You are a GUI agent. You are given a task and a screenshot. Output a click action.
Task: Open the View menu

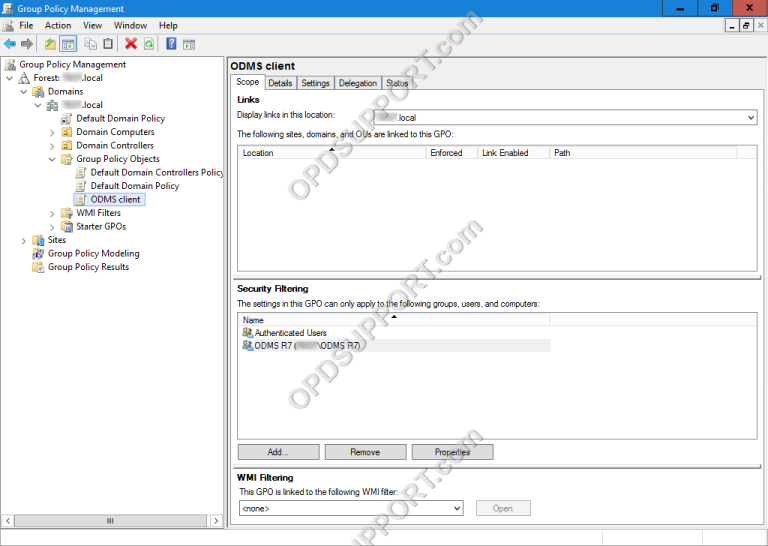tap(92, 25)
